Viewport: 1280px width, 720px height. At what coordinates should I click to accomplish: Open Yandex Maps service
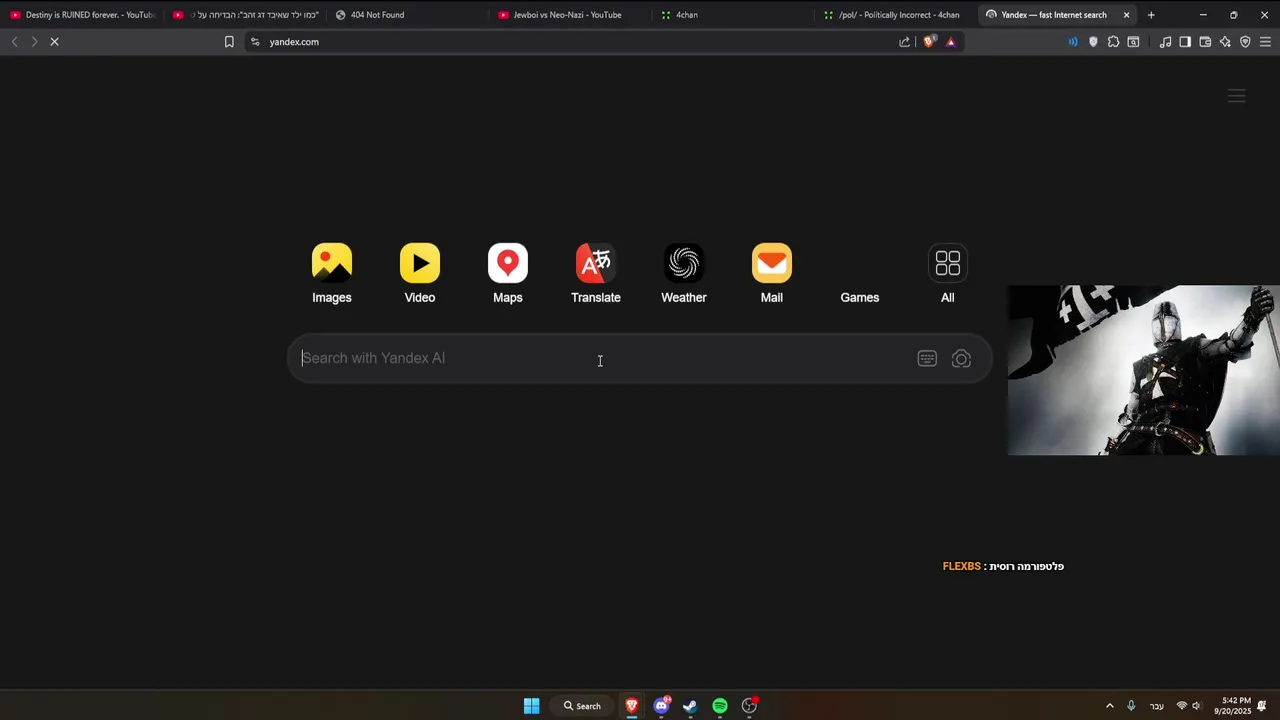[x=508, y=273]
